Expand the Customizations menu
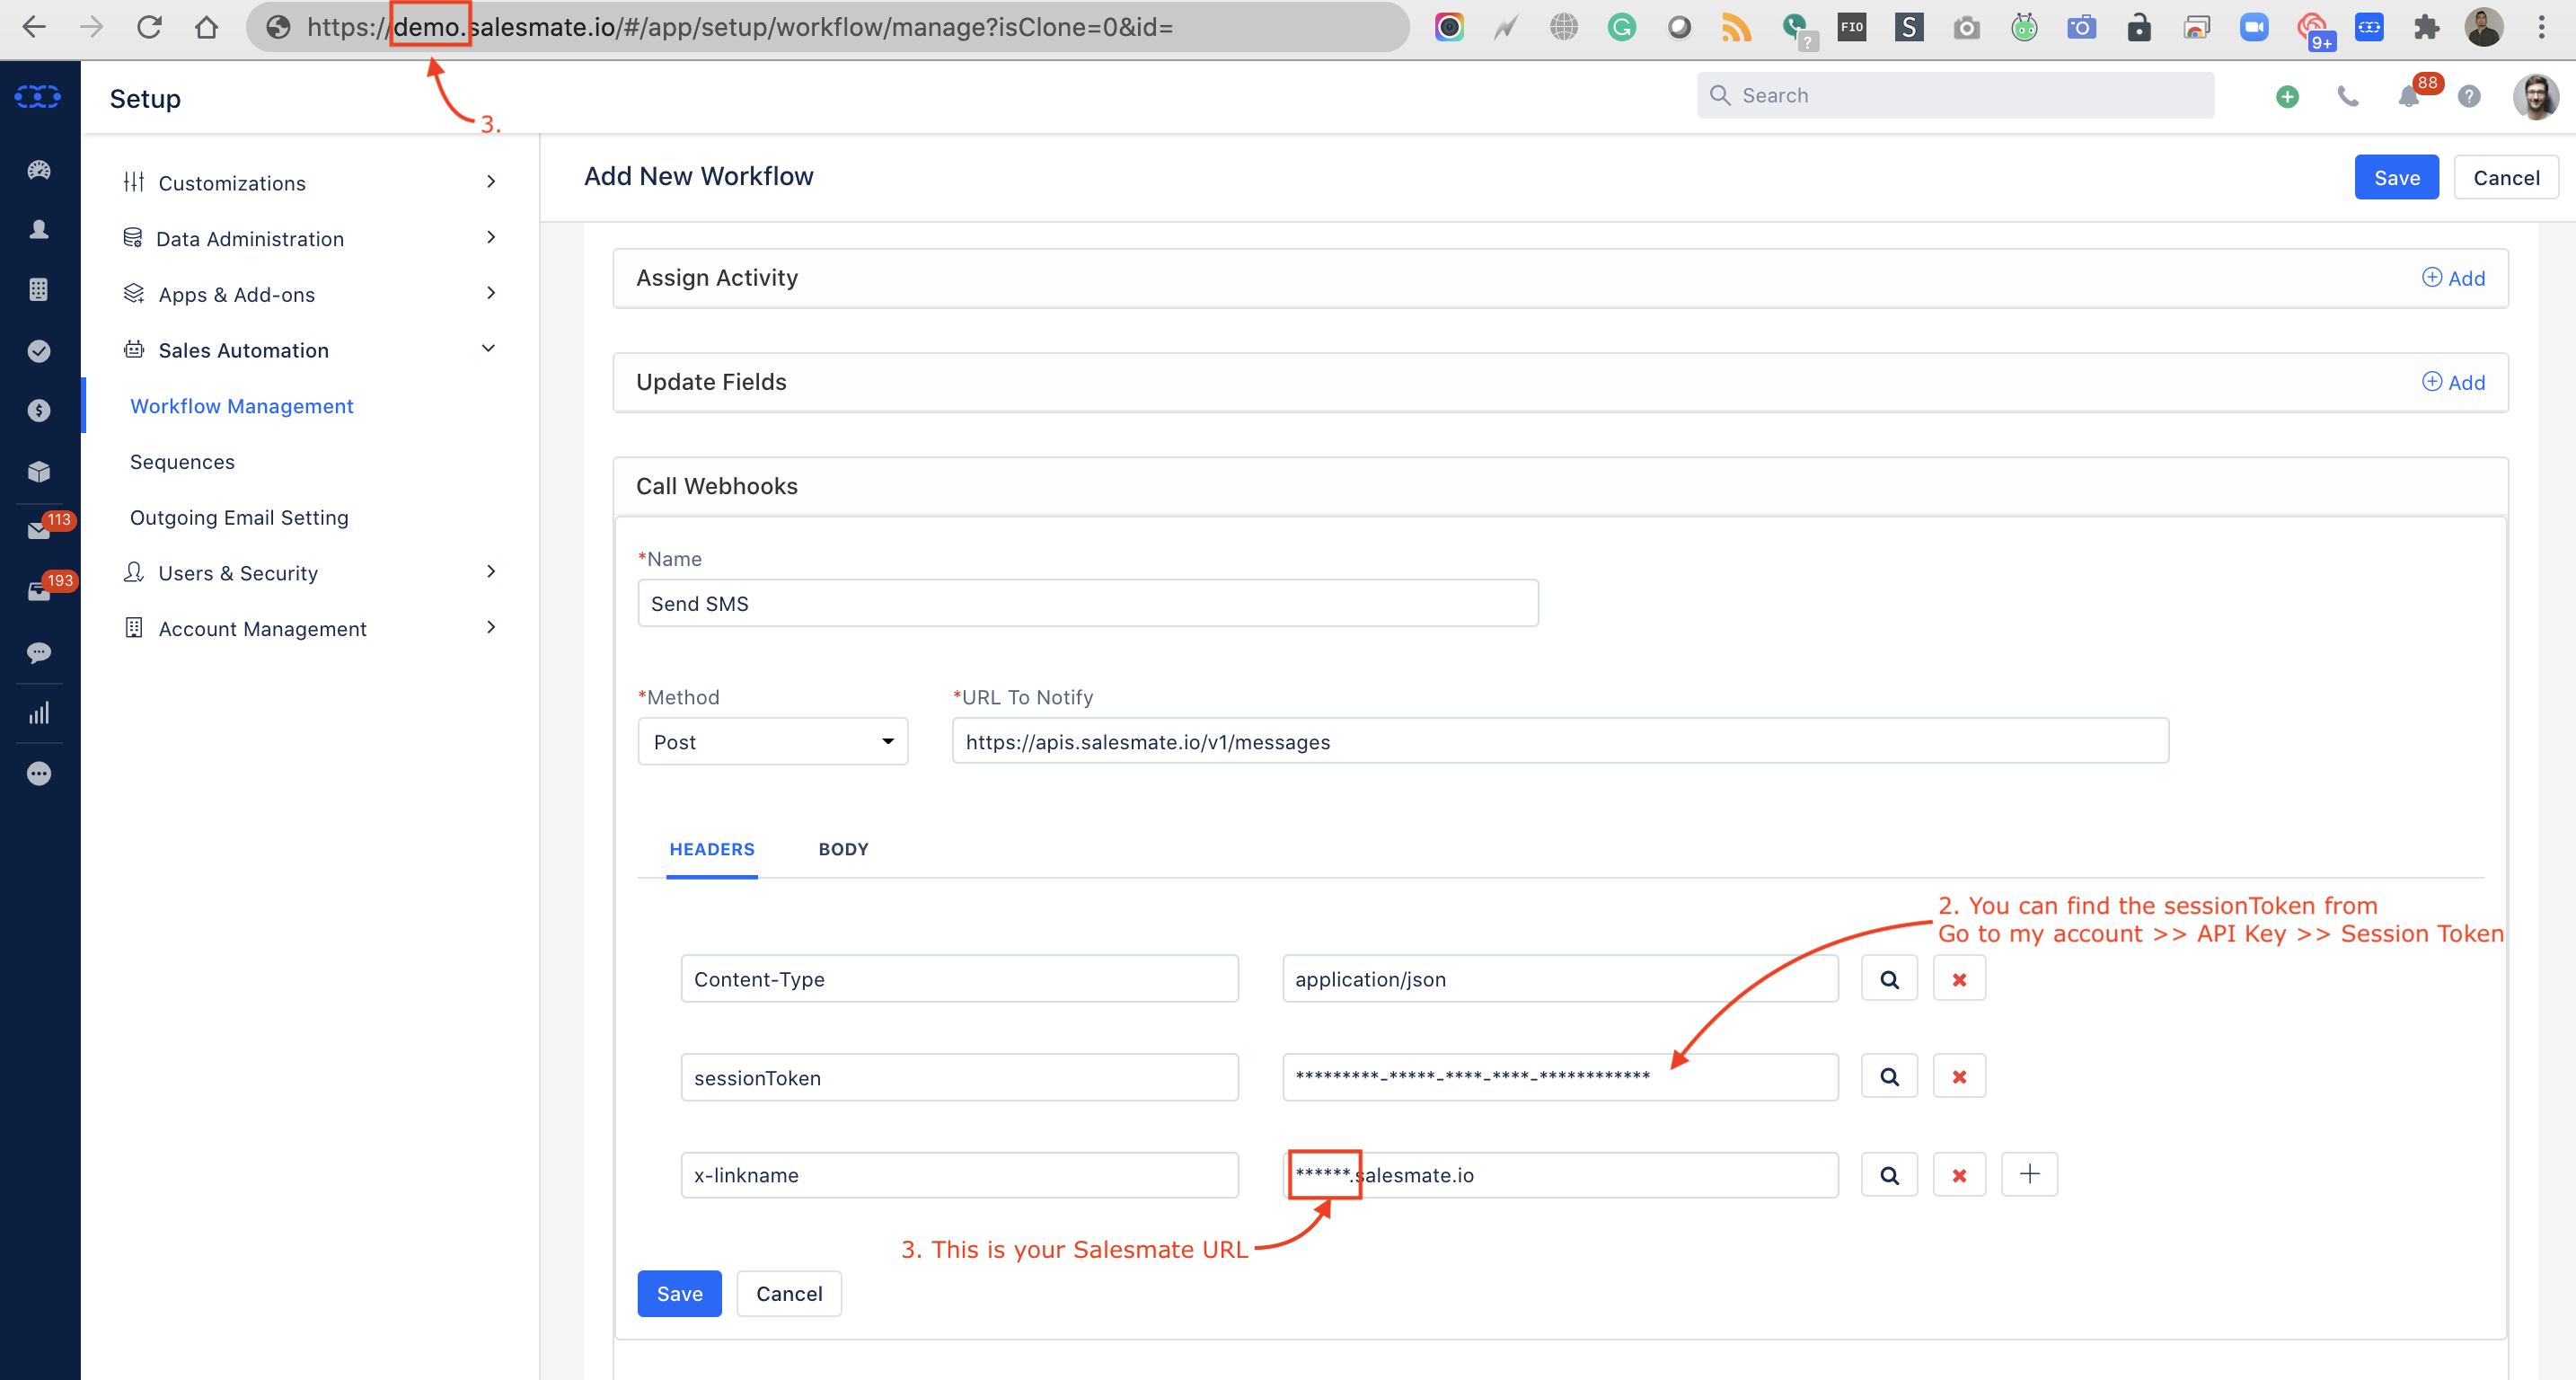The width and height of the screenshot is (2576, 1380). [x=310, y=182]
